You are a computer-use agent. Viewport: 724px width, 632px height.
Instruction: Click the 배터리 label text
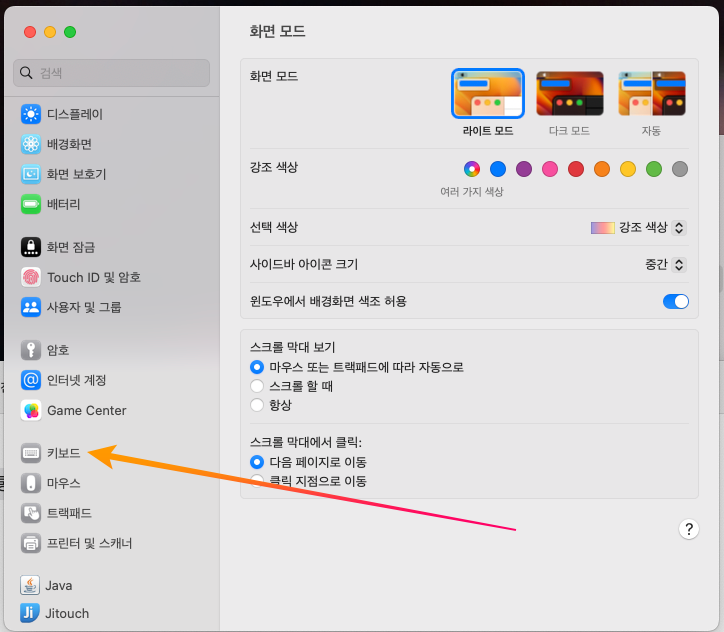pos(64,204)
